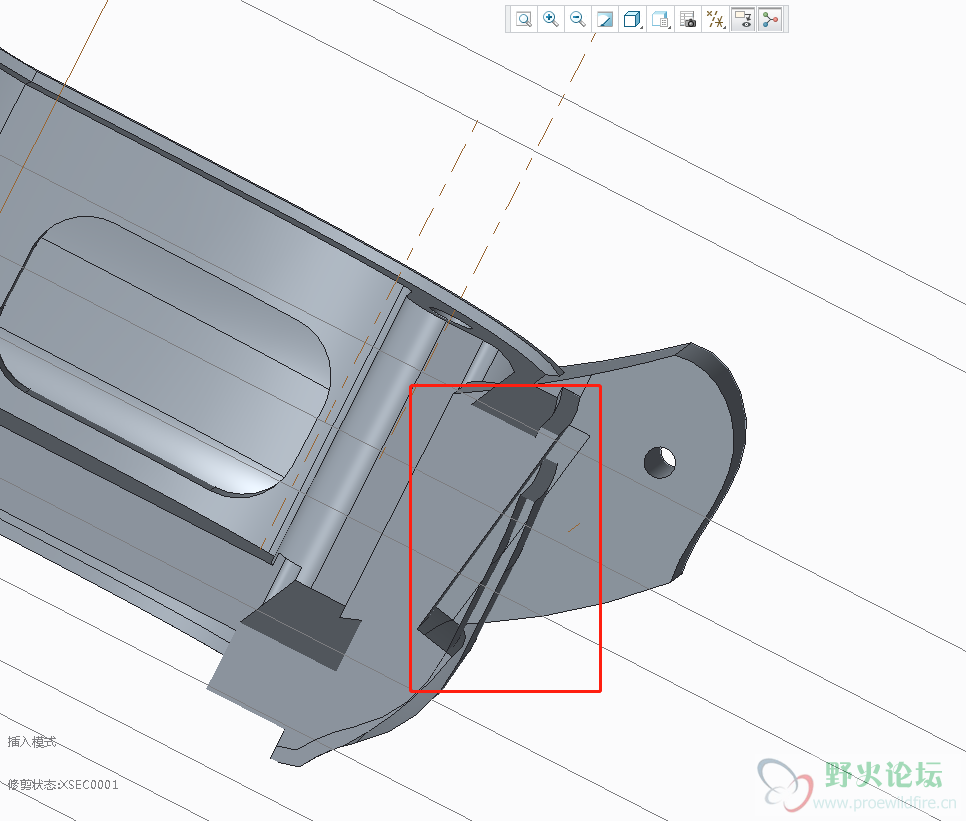Open the Saved Orientations view dropdown
The width and height of the screenshot is (966, 821).
(660, 19)
